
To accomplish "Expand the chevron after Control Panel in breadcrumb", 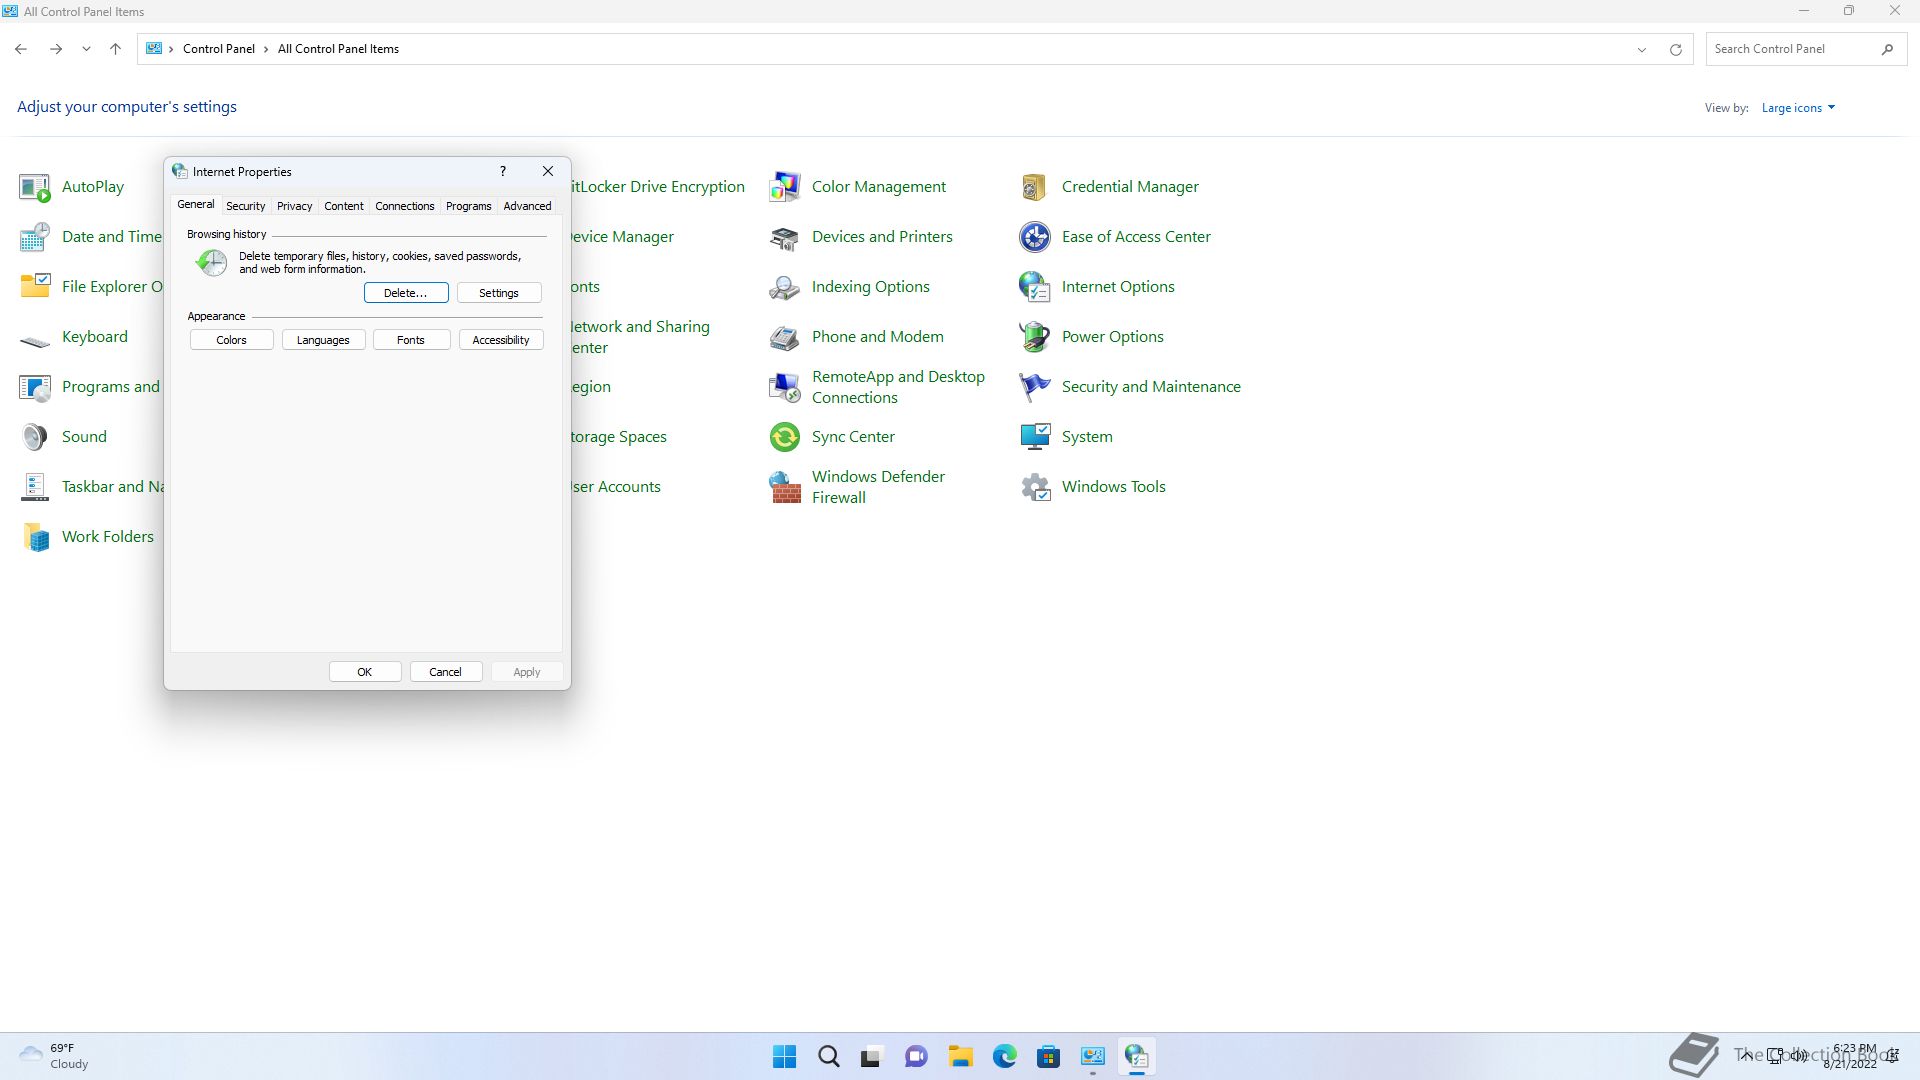I will click(266, 49).
